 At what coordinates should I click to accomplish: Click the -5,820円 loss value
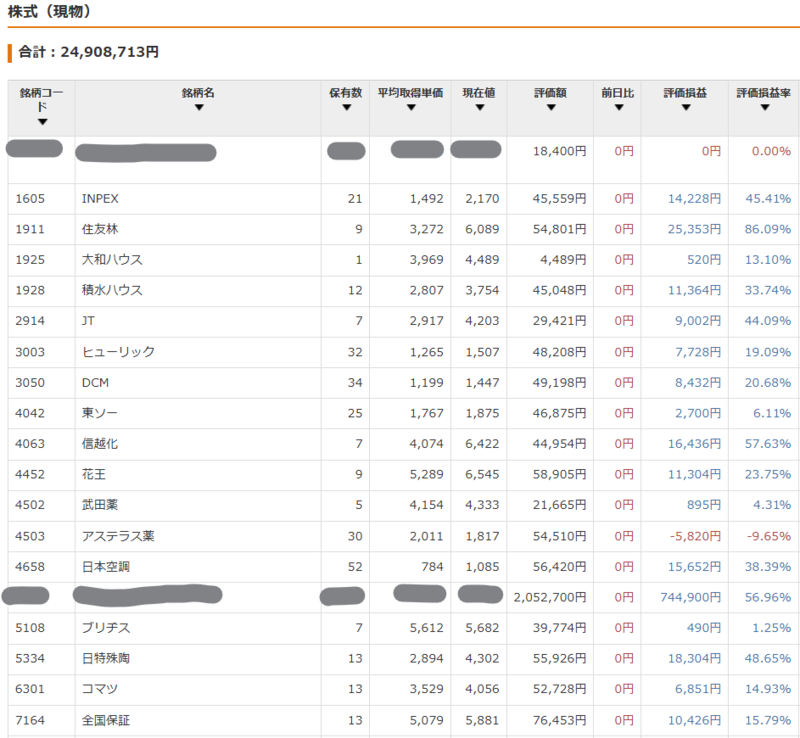[x=695, y=536]
